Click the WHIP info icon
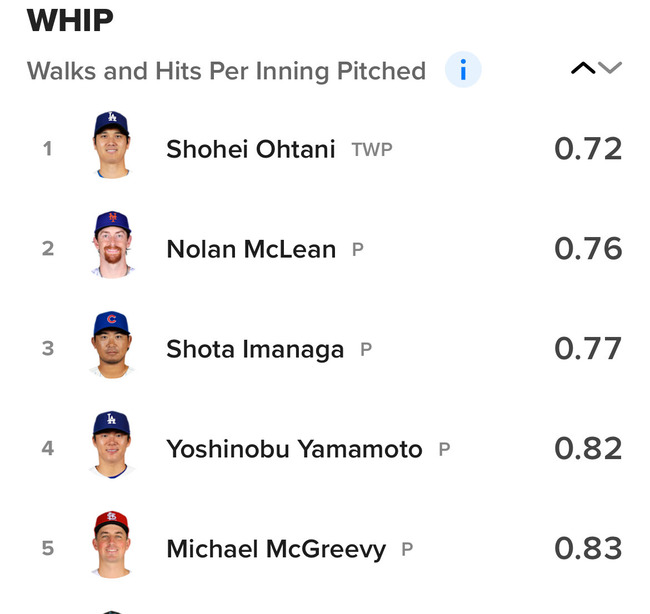650x614 pixels. 463,70
